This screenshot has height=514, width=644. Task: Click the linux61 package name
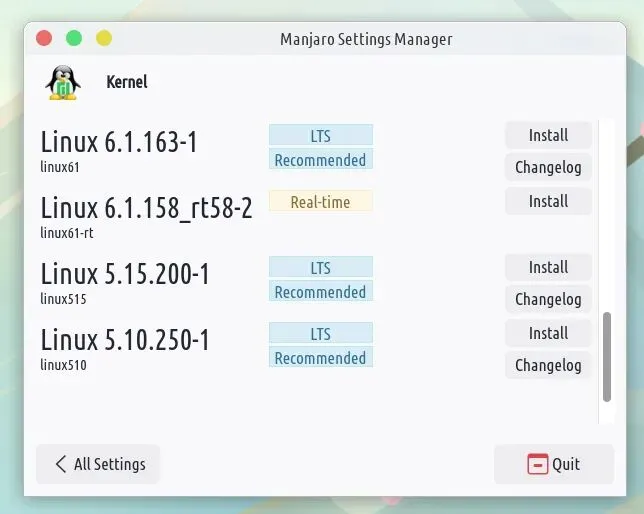point(60,167)
